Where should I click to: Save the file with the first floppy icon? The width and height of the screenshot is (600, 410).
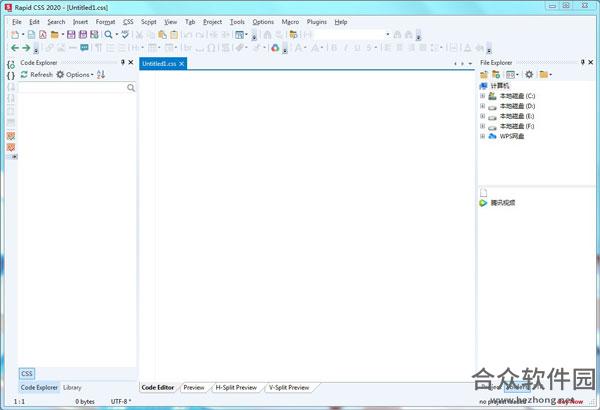(71, 35)
